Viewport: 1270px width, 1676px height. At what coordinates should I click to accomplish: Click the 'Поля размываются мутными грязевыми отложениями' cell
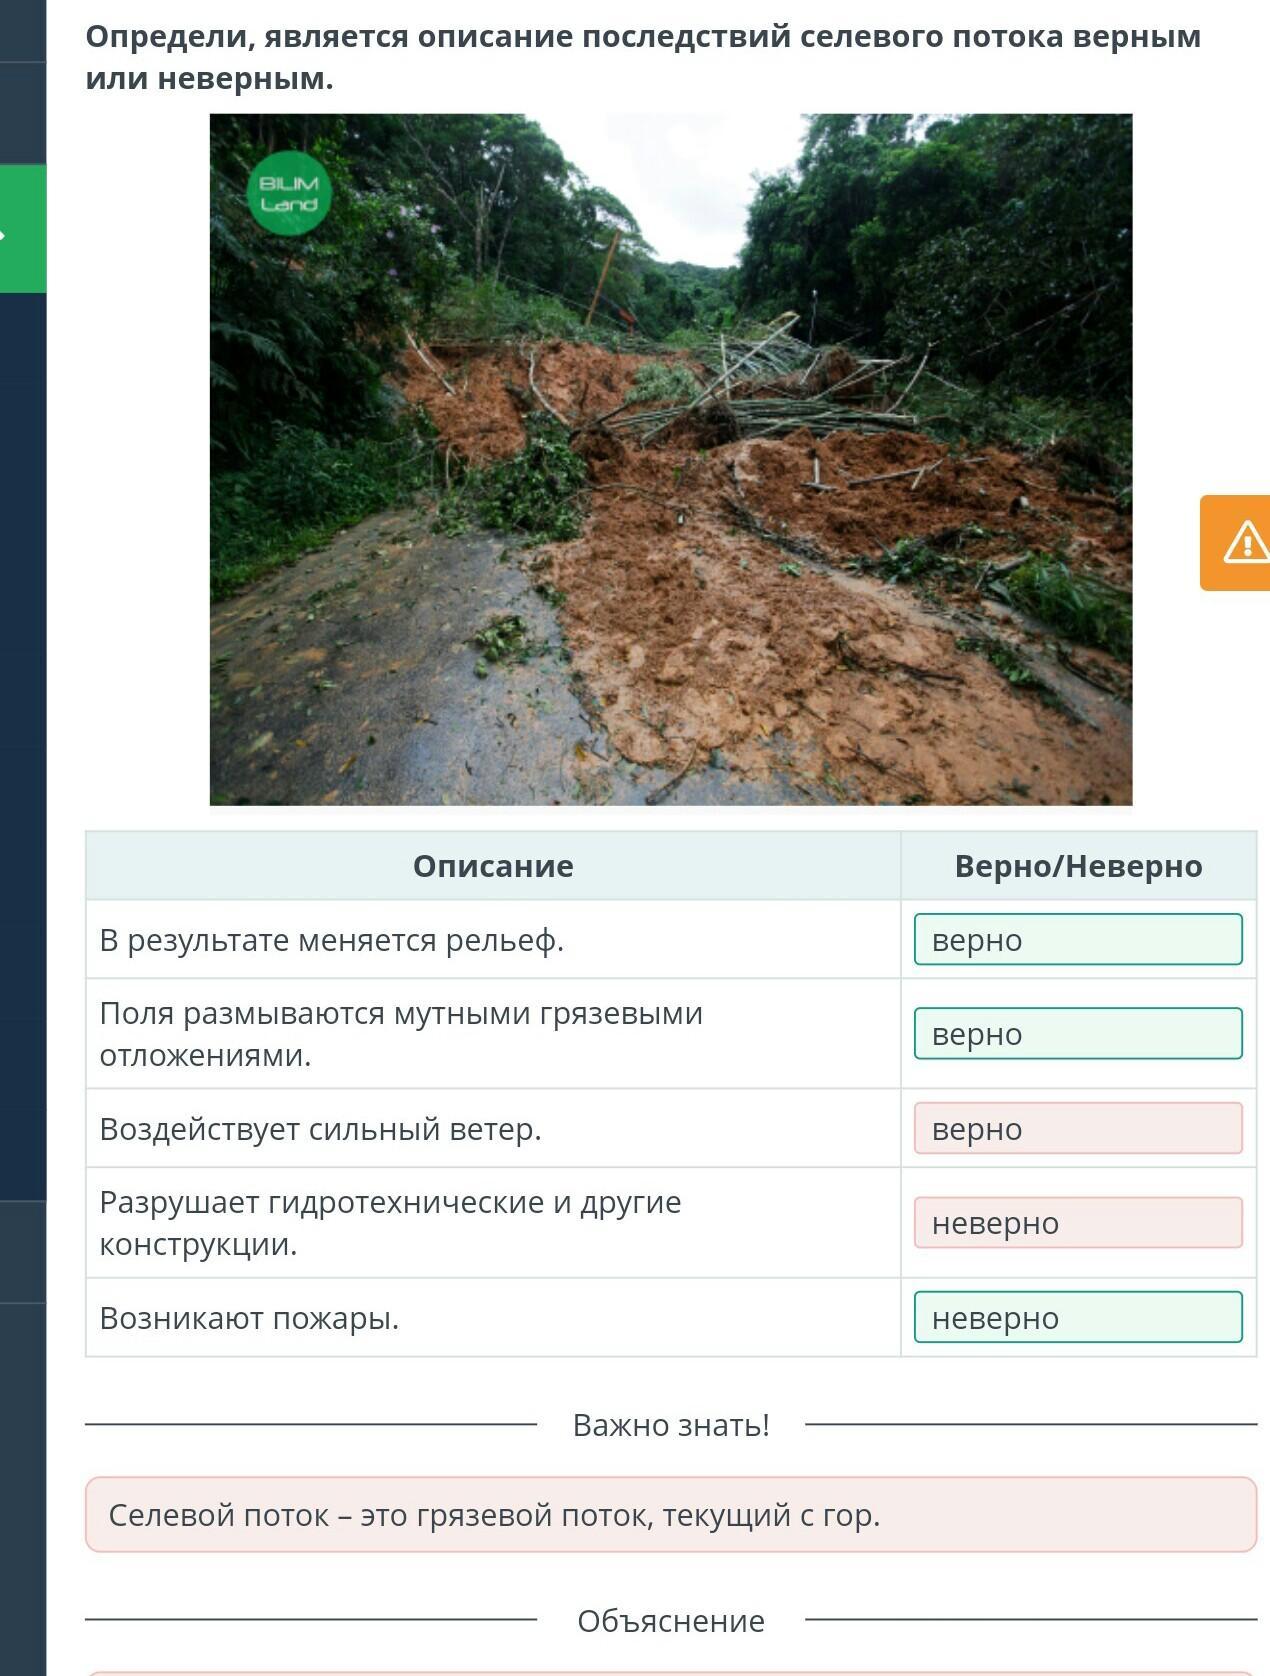click(493, 1034)
